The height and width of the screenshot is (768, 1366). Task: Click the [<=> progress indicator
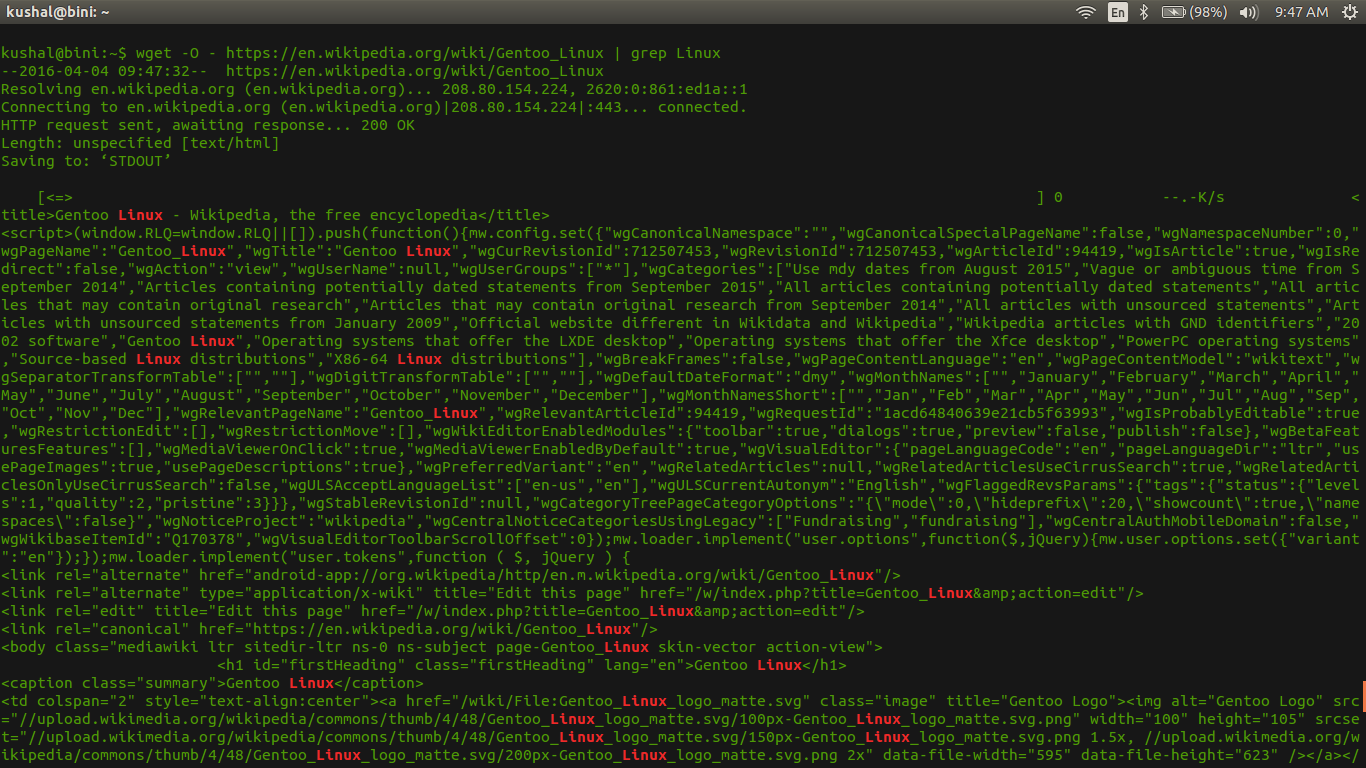(55, 197)
